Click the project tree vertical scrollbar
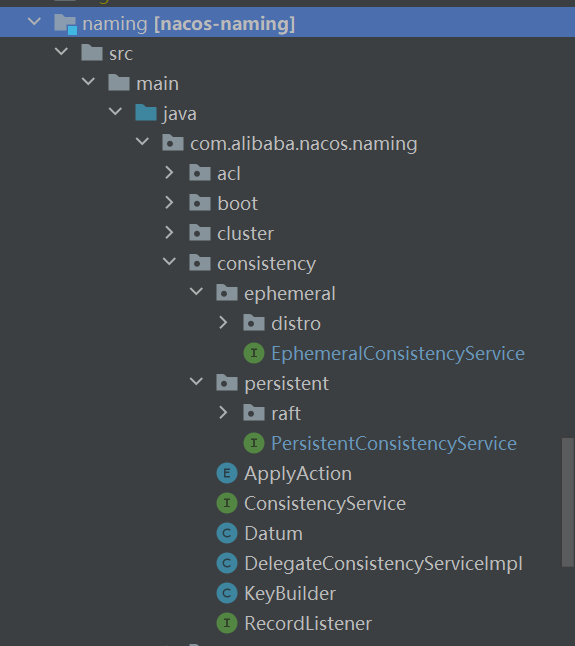Screen dimensions: 575x646 (568, 503)
